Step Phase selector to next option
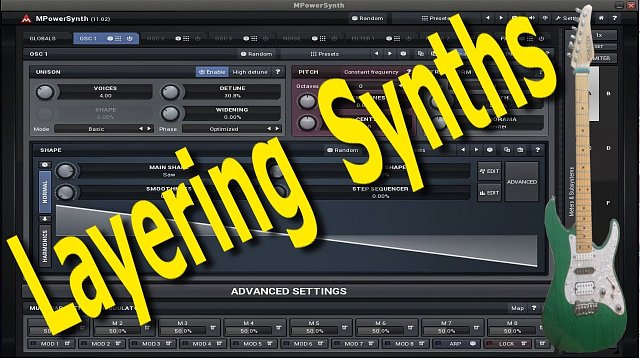 click(x=278, y=129)
